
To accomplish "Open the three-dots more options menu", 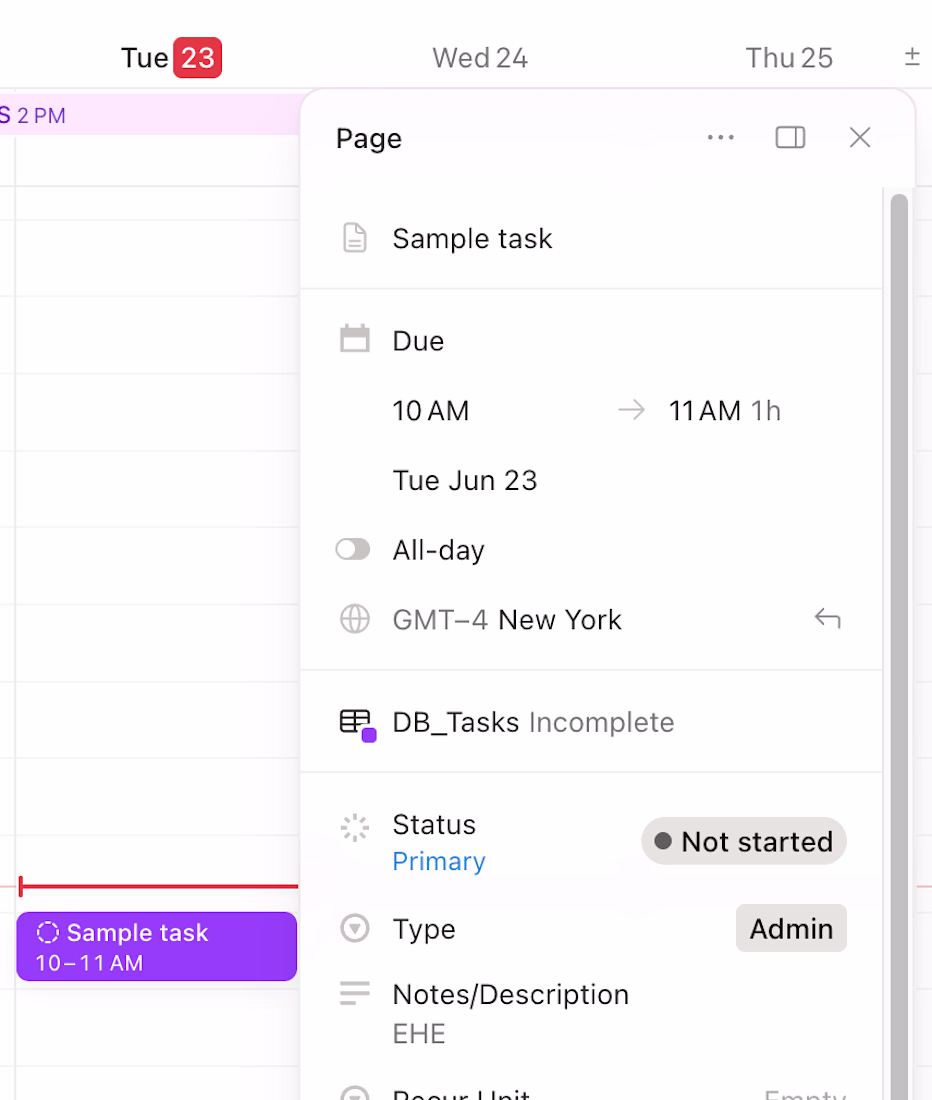I will coord(720,138).
